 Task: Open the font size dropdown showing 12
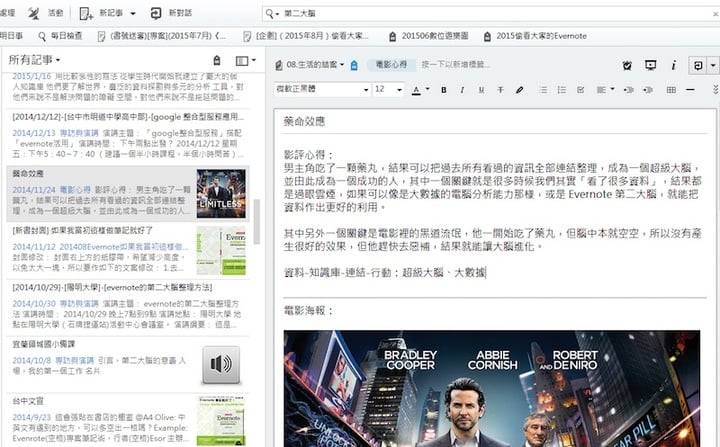[388, 90]
